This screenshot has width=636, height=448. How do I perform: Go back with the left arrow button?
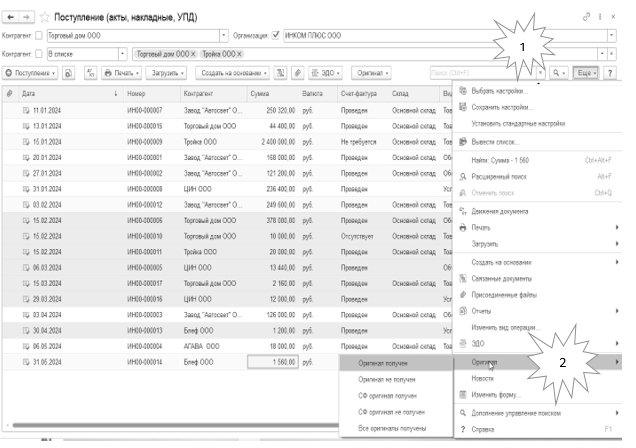click(11, 17)
